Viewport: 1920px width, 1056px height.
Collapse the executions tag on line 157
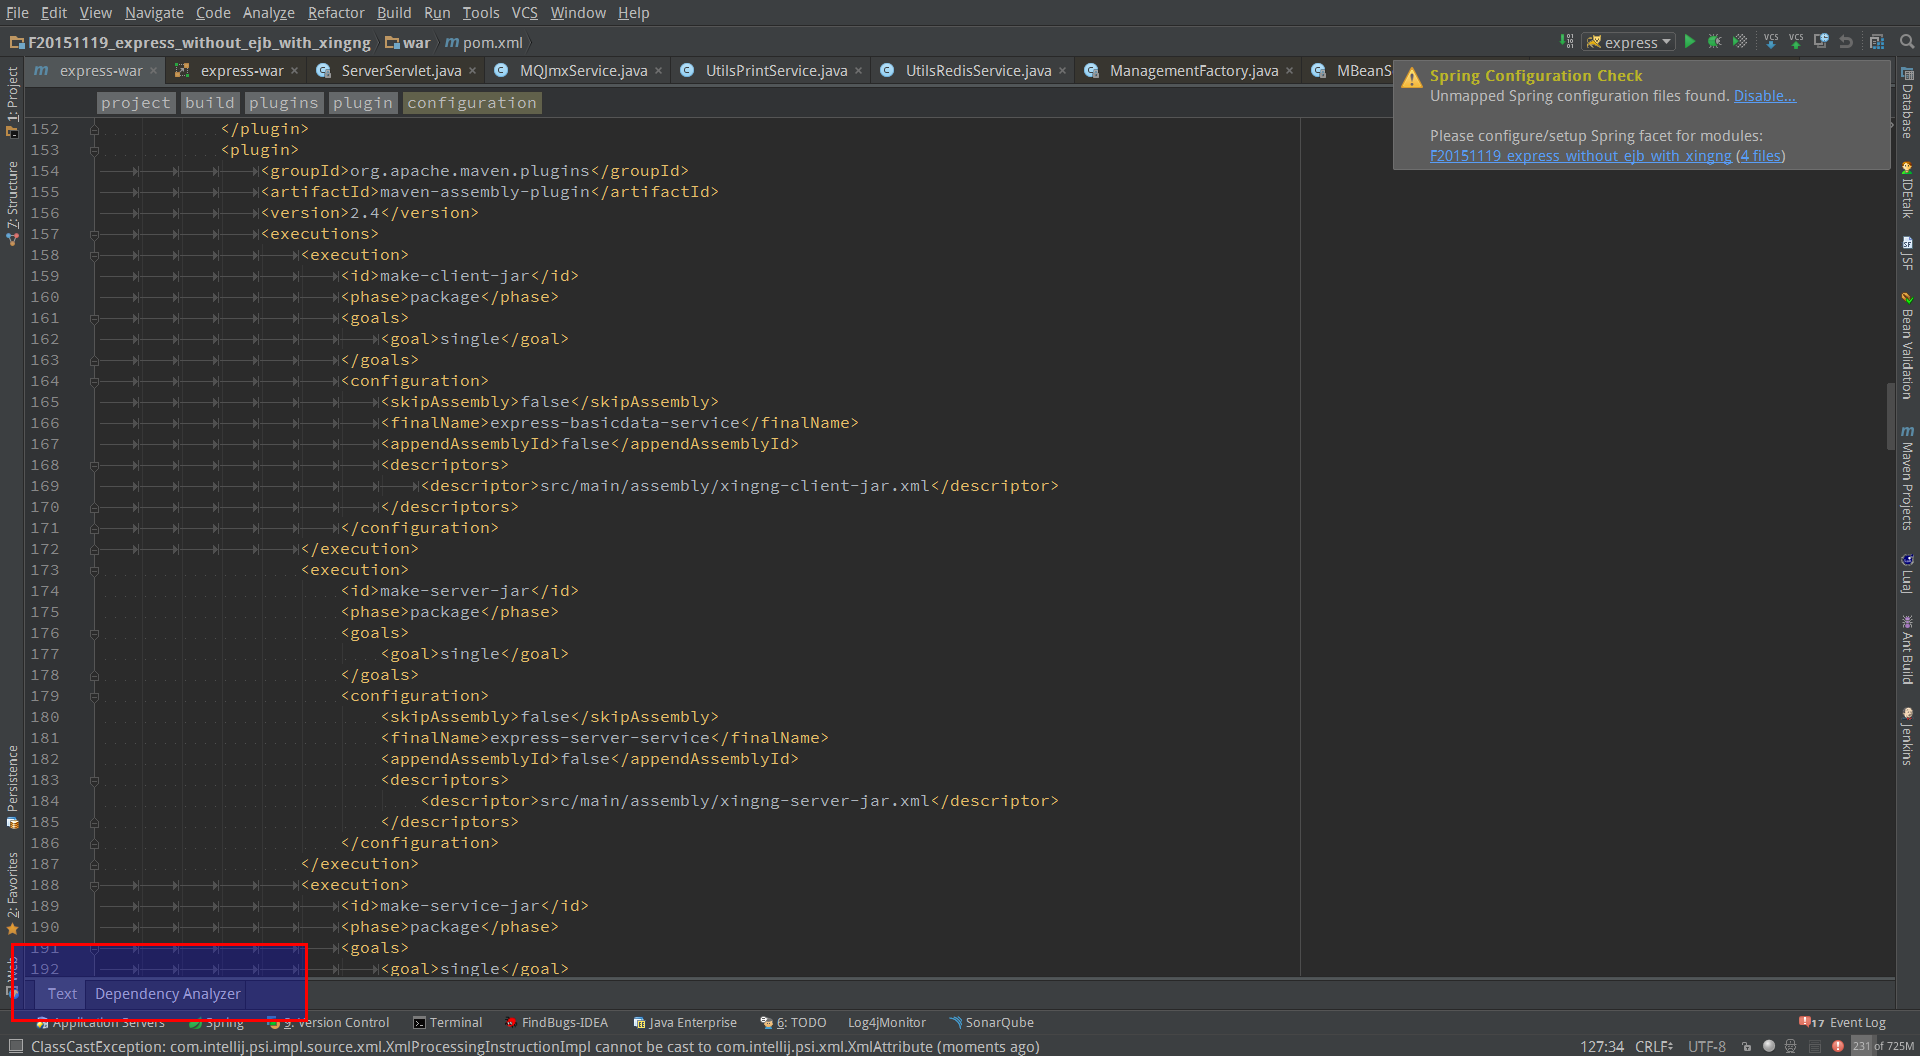[94, 234]
